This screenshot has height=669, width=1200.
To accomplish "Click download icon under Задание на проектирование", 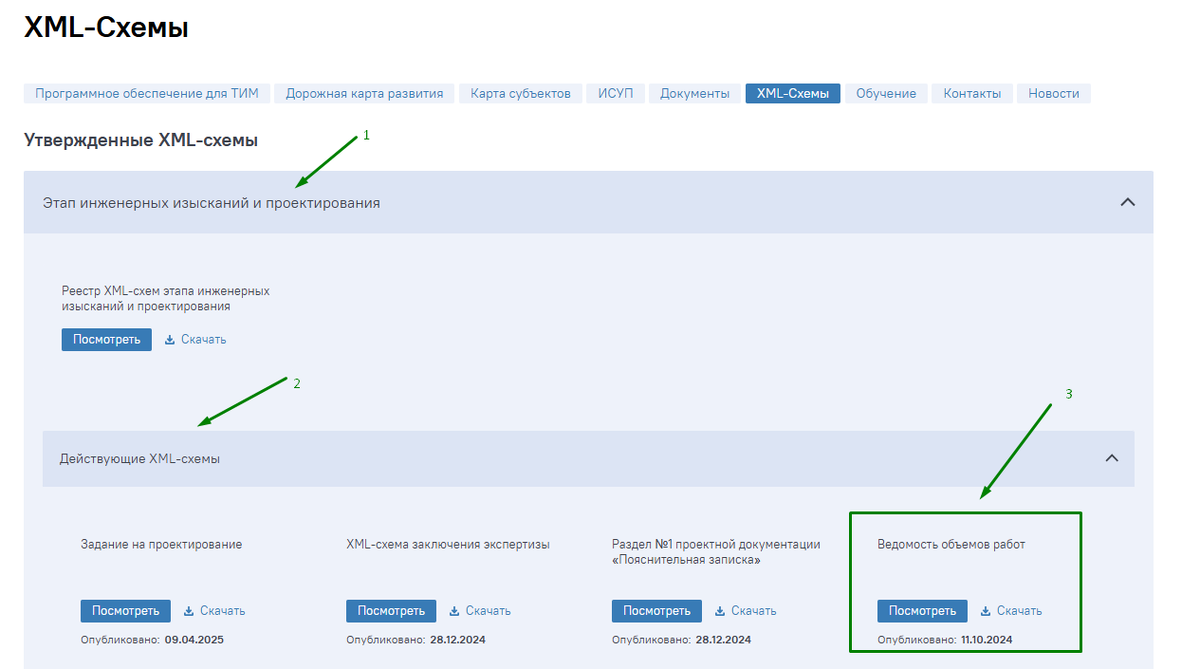I will [x=189, y=611].
